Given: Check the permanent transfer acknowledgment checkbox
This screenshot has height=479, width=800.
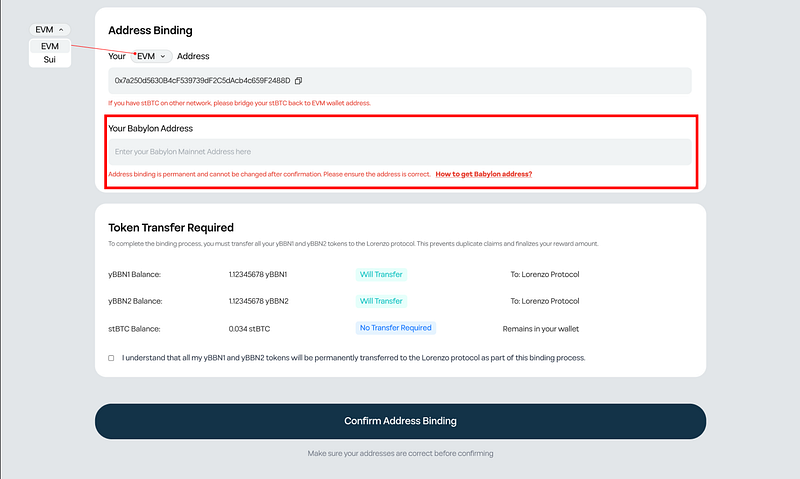Looking at the screenshot, I should pos(111,358).
